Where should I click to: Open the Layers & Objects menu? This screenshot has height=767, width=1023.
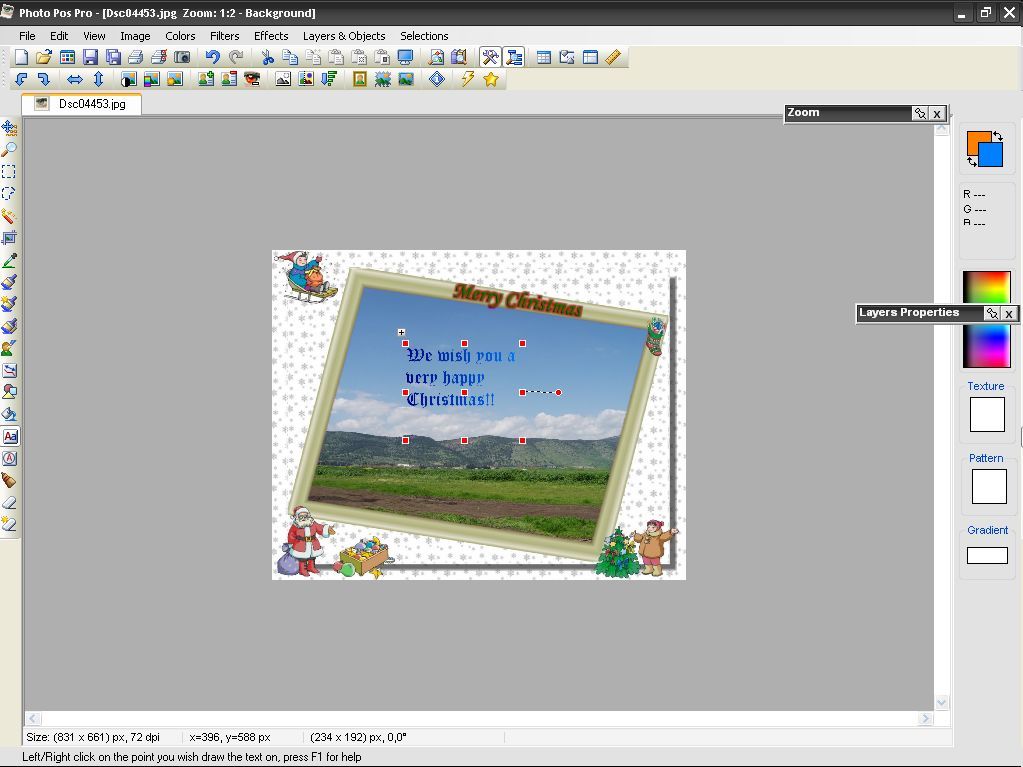(x=343, y=36)
